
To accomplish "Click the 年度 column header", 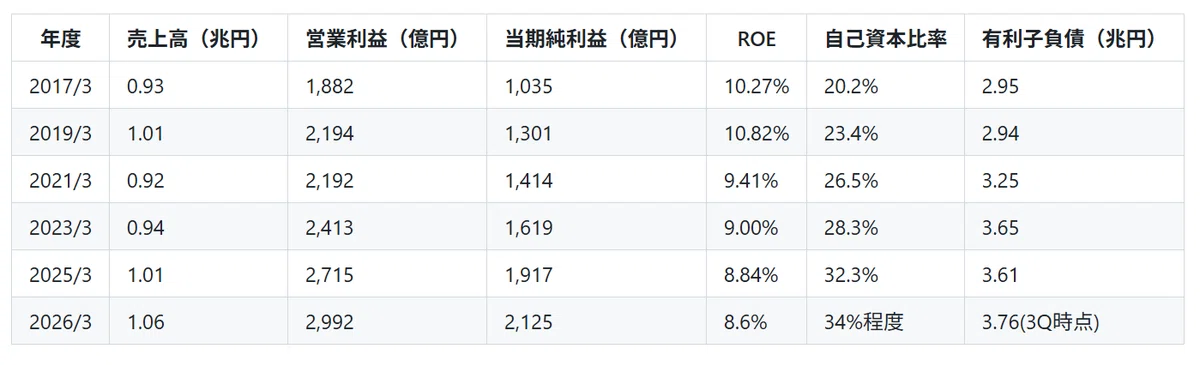I will [60, 39].
